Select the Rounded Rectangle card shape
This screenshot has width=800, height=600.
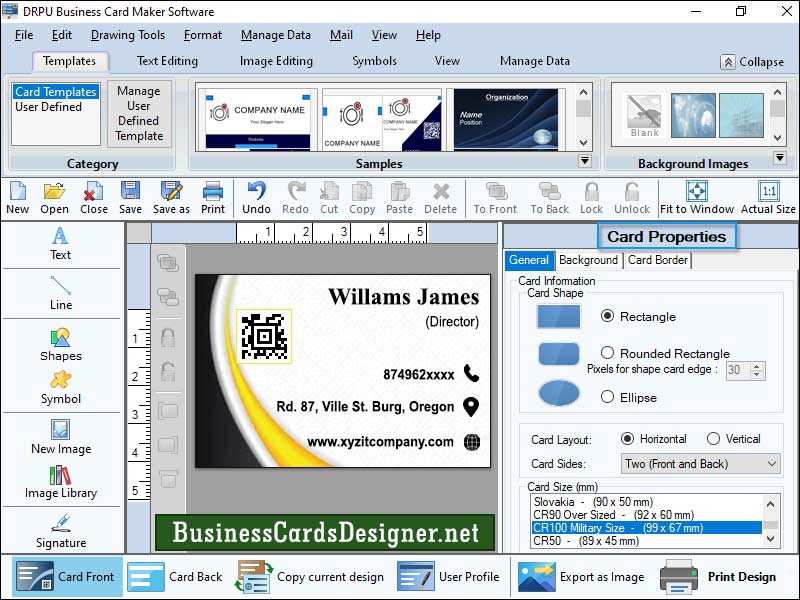609,352
